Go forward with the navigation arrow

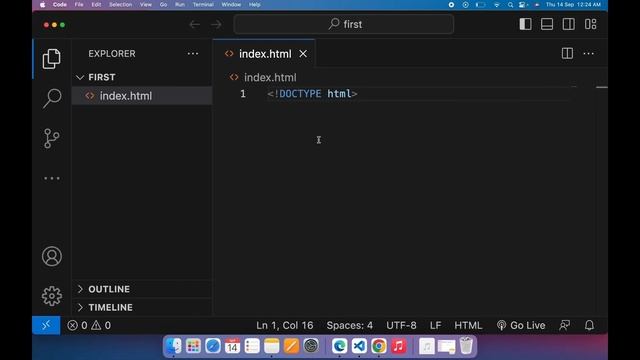pos(216,24)
